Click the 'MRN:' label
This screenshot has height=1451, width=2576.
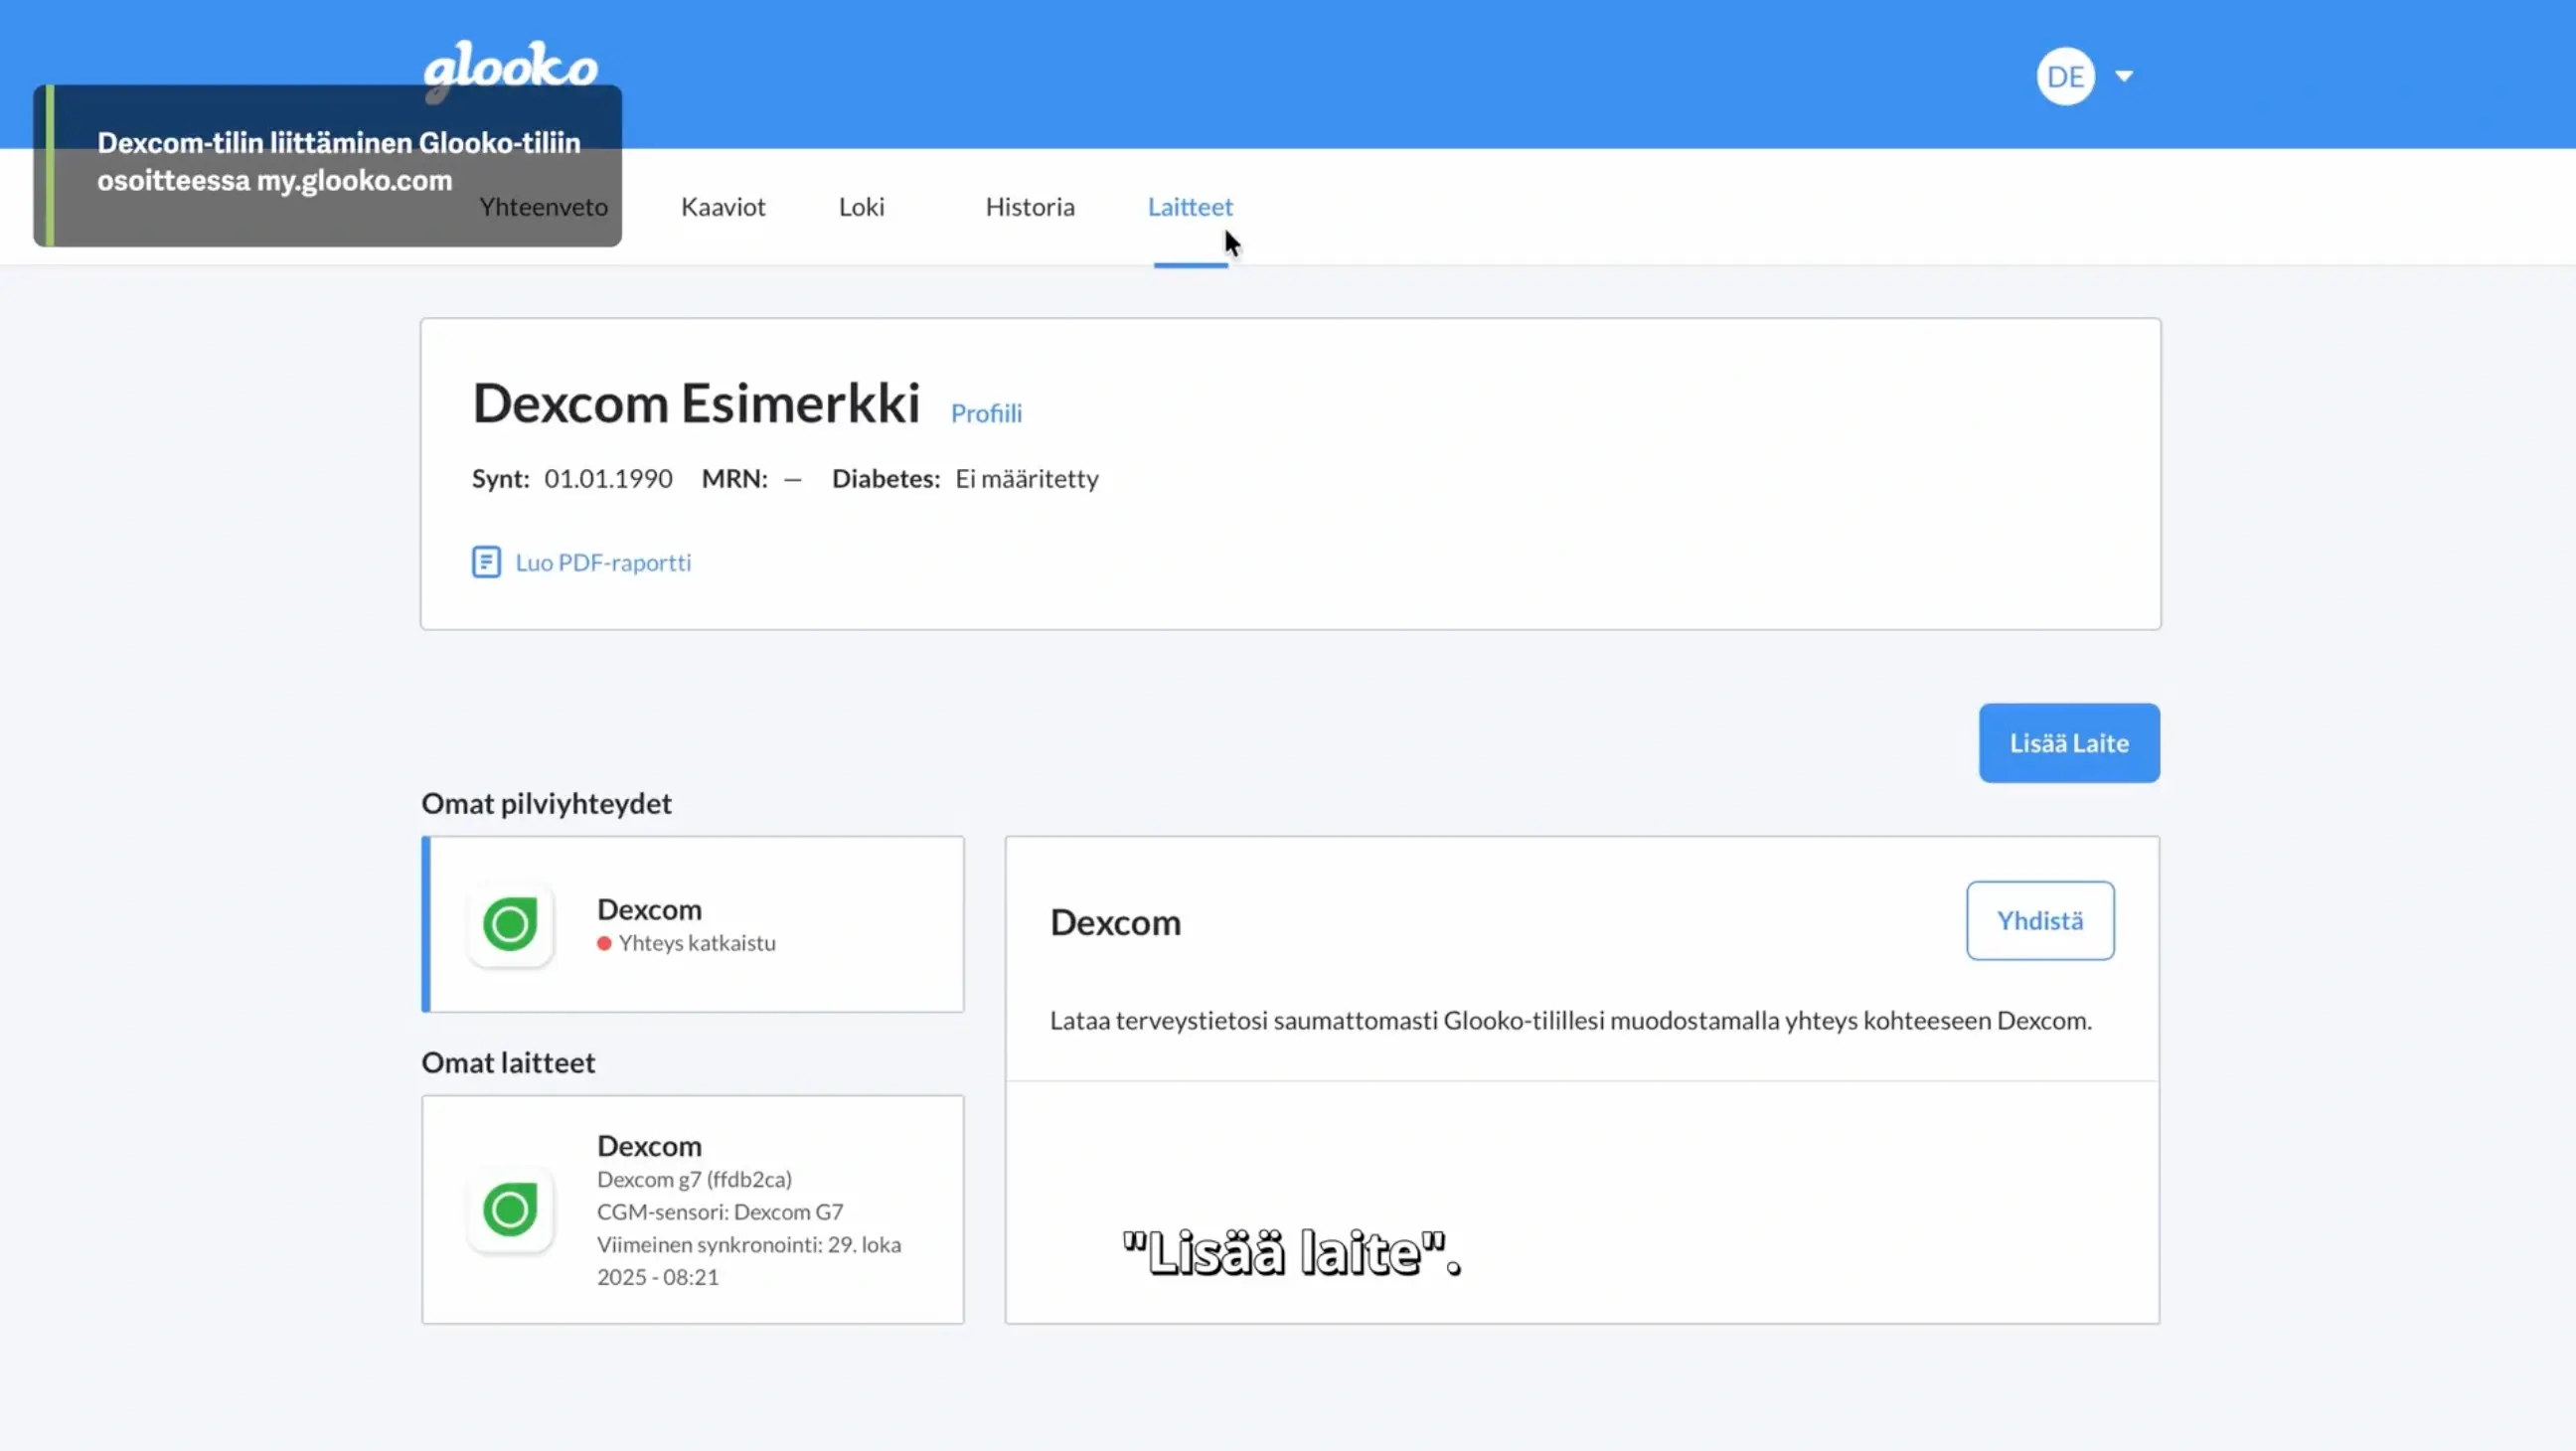pyautogui.click(x=735, y=479)
